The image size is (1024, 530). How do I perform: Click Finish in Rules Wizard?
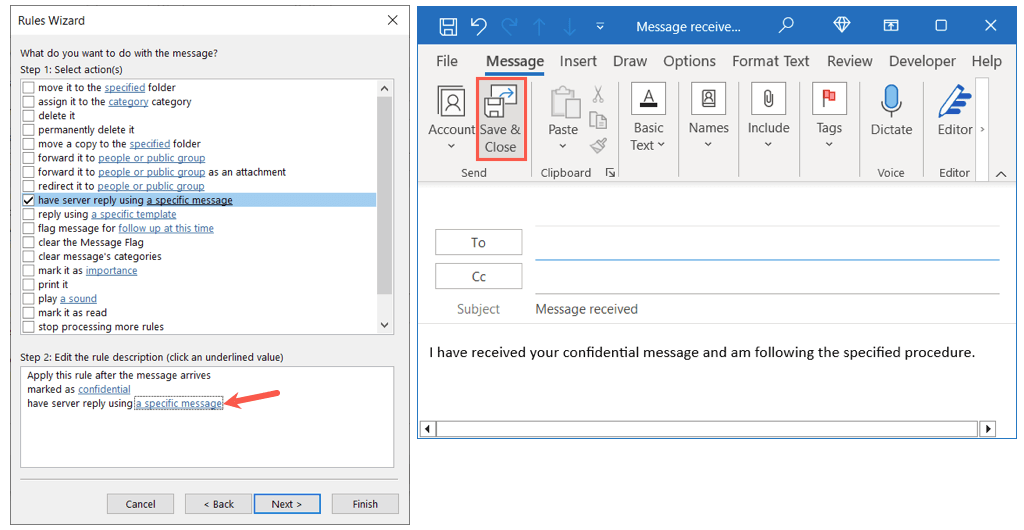[x=365, y=504]
